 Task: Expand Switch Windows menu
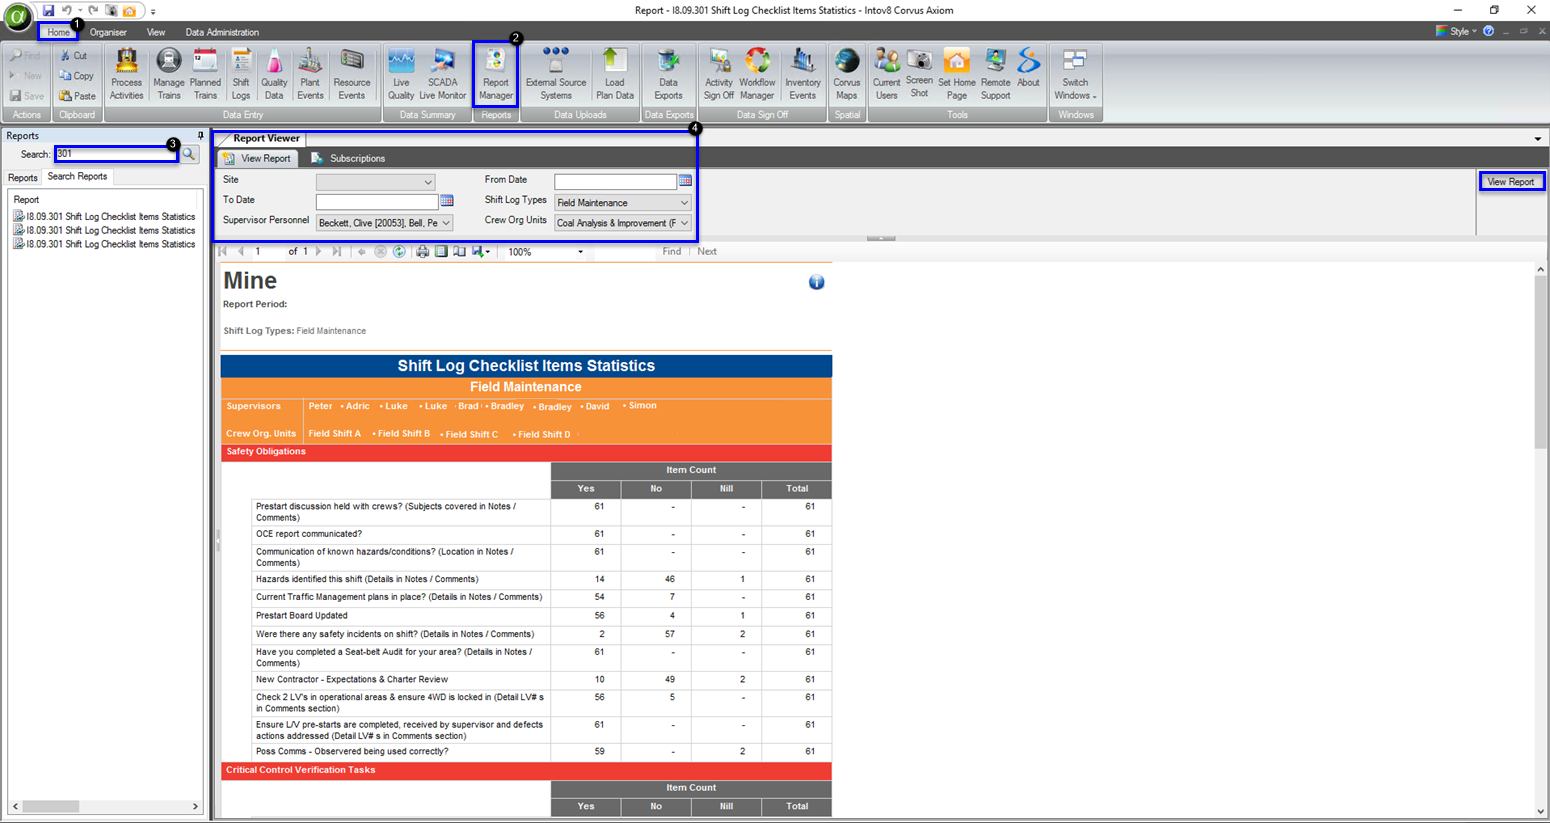[1075, 75]
